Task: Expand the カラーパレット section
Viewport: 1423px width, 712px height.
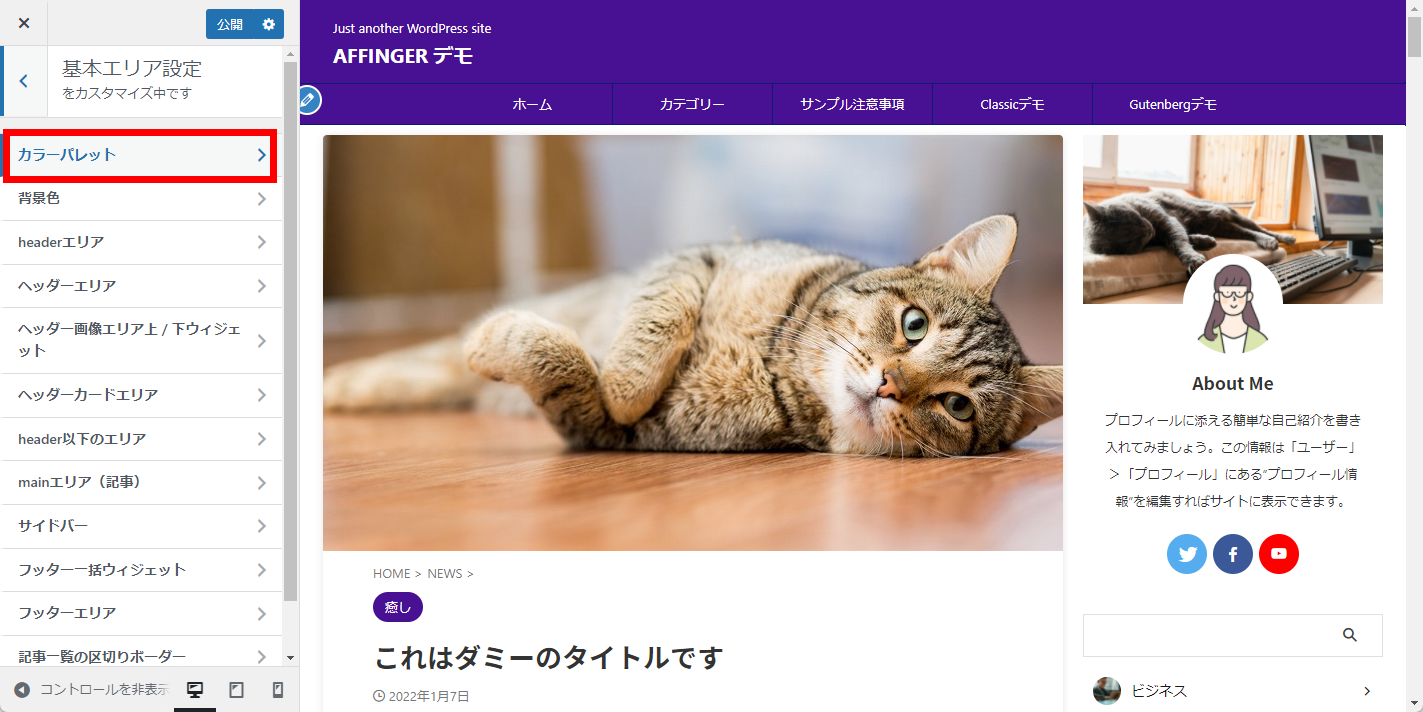Action: 141,155
